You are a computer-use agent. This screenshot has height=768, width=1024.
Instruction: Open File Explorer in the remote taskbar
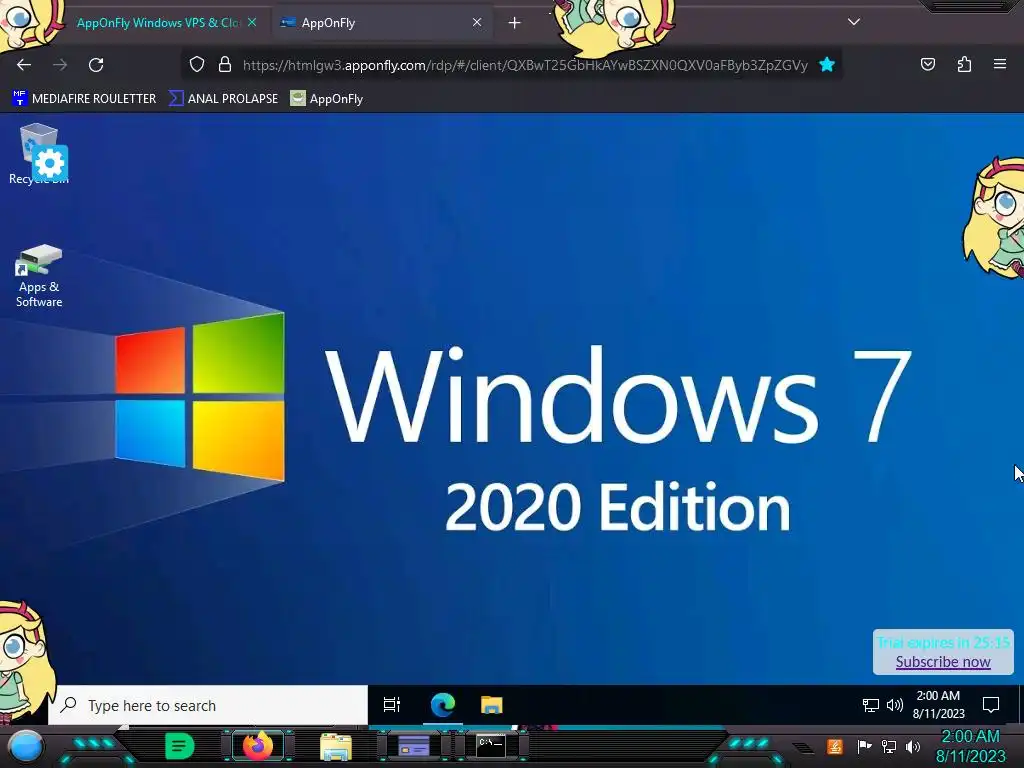point(491,705)
